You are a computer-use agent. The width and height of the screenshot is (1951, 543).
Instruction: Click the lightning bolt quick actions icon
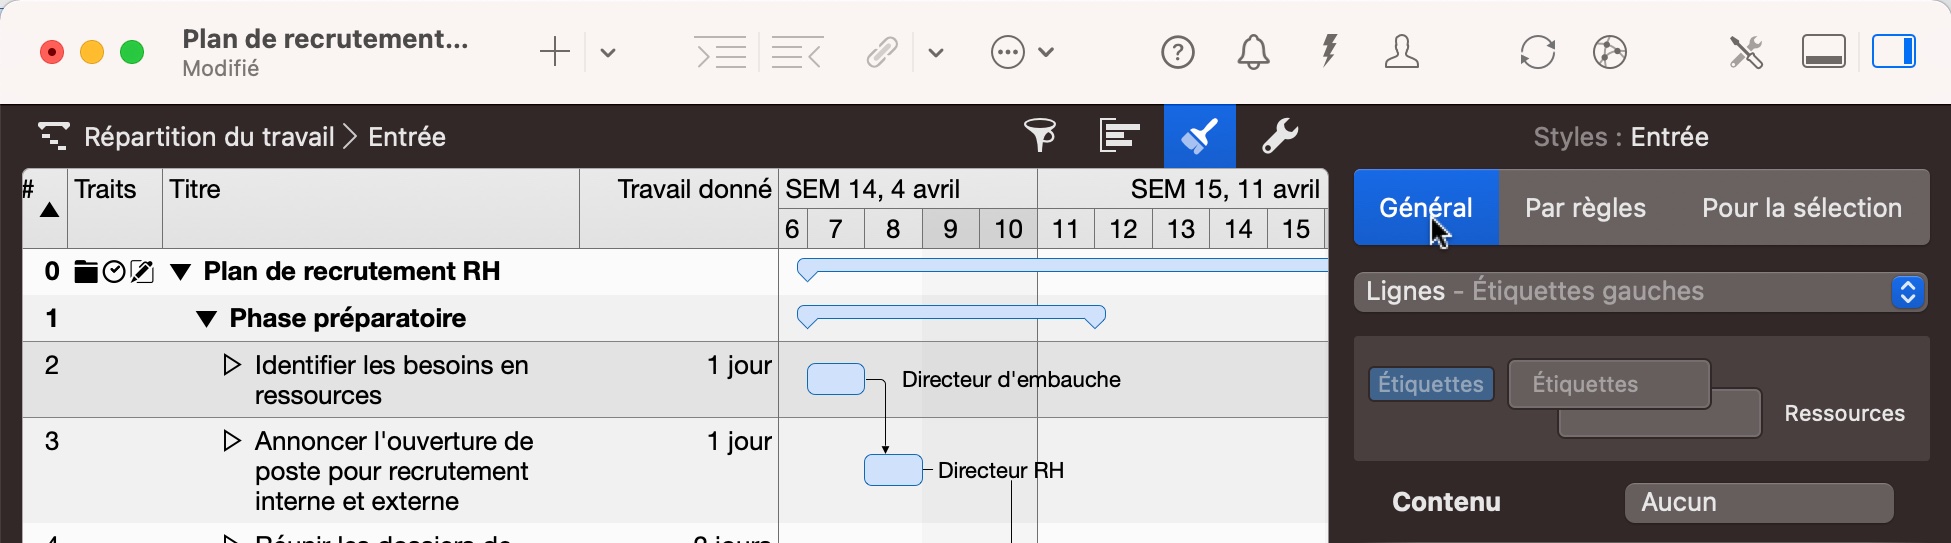click(x=1329, y=52)
